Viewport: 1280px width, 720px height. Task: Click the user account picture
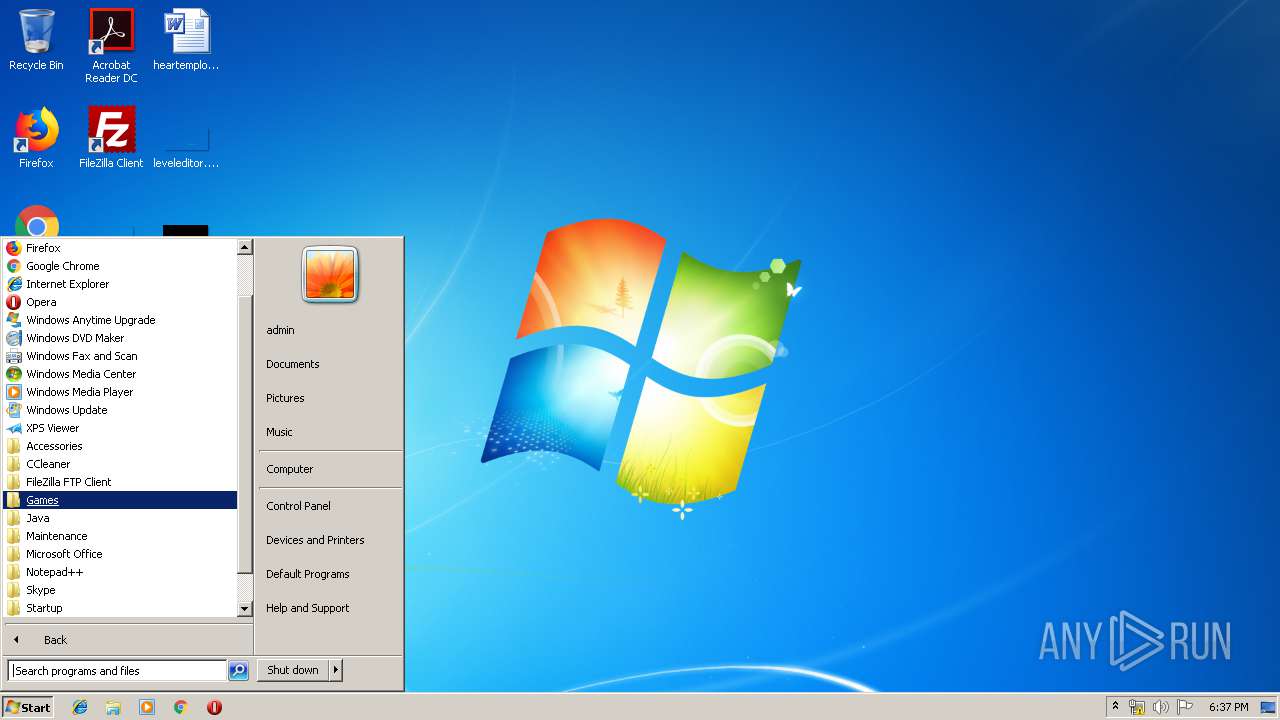click(x=330, y=274)
